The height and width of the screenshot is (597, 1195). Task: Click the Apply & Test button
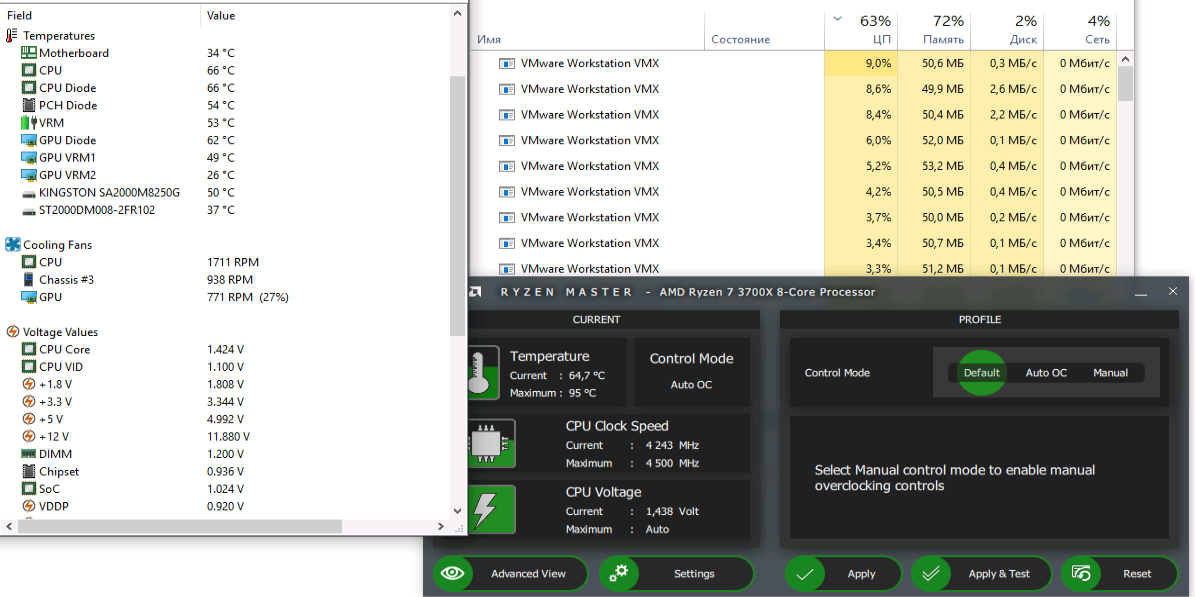982,573
